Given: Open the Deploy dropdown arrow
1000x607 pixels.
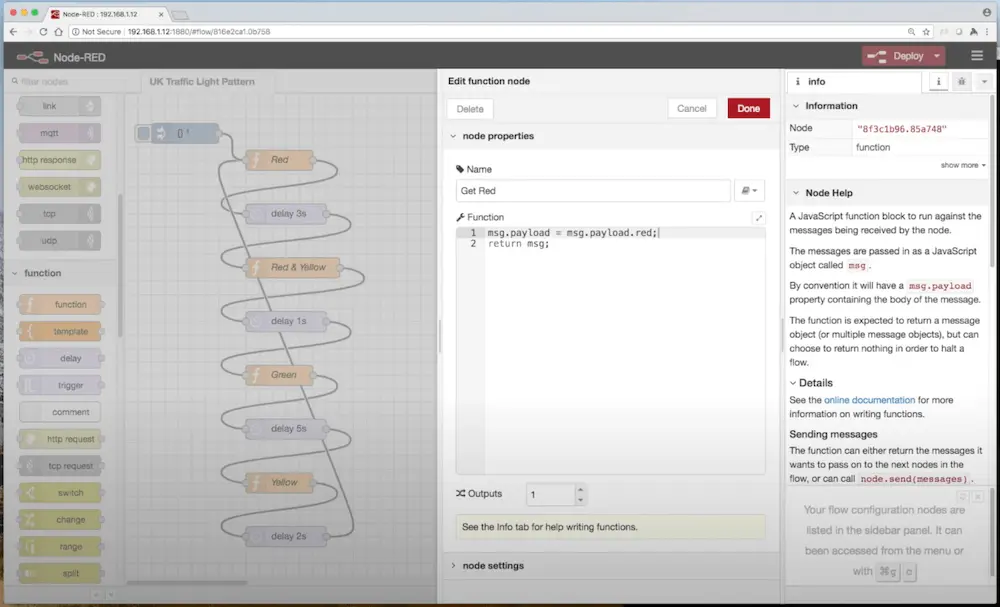Looking at the screenshot, I should click(937, 56).
